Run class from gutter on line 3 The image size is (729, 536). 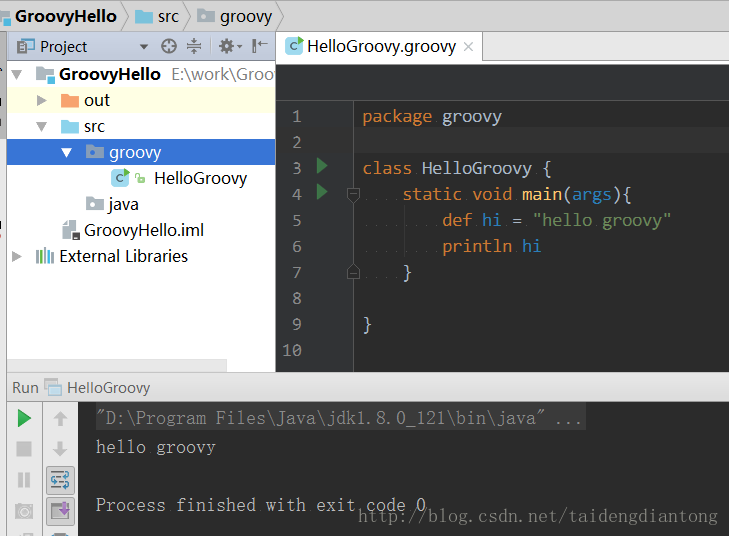pyautogui.click(x=322, y=166)
